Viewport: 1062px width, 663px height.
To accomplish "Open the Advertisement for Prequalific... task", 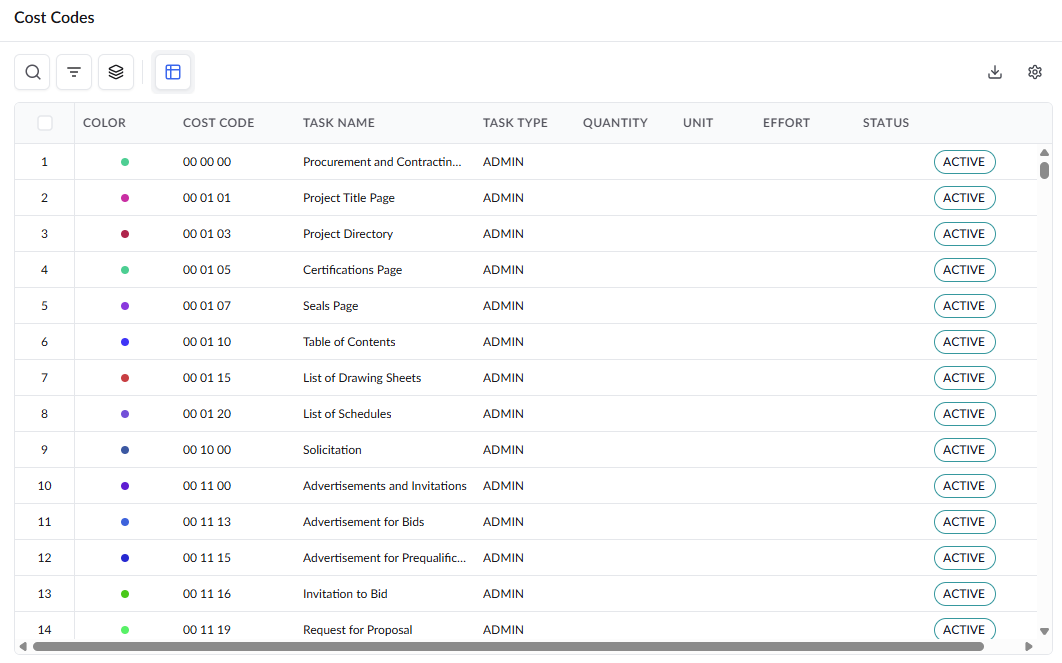I will point(384,557).
